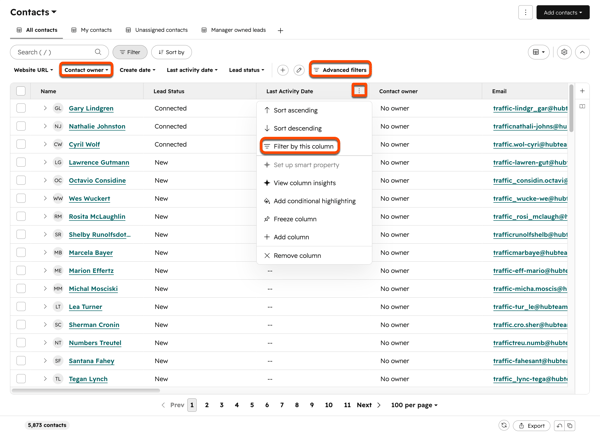
Task: Open the Contacts title dropdown
Action: tap(33, 12)
